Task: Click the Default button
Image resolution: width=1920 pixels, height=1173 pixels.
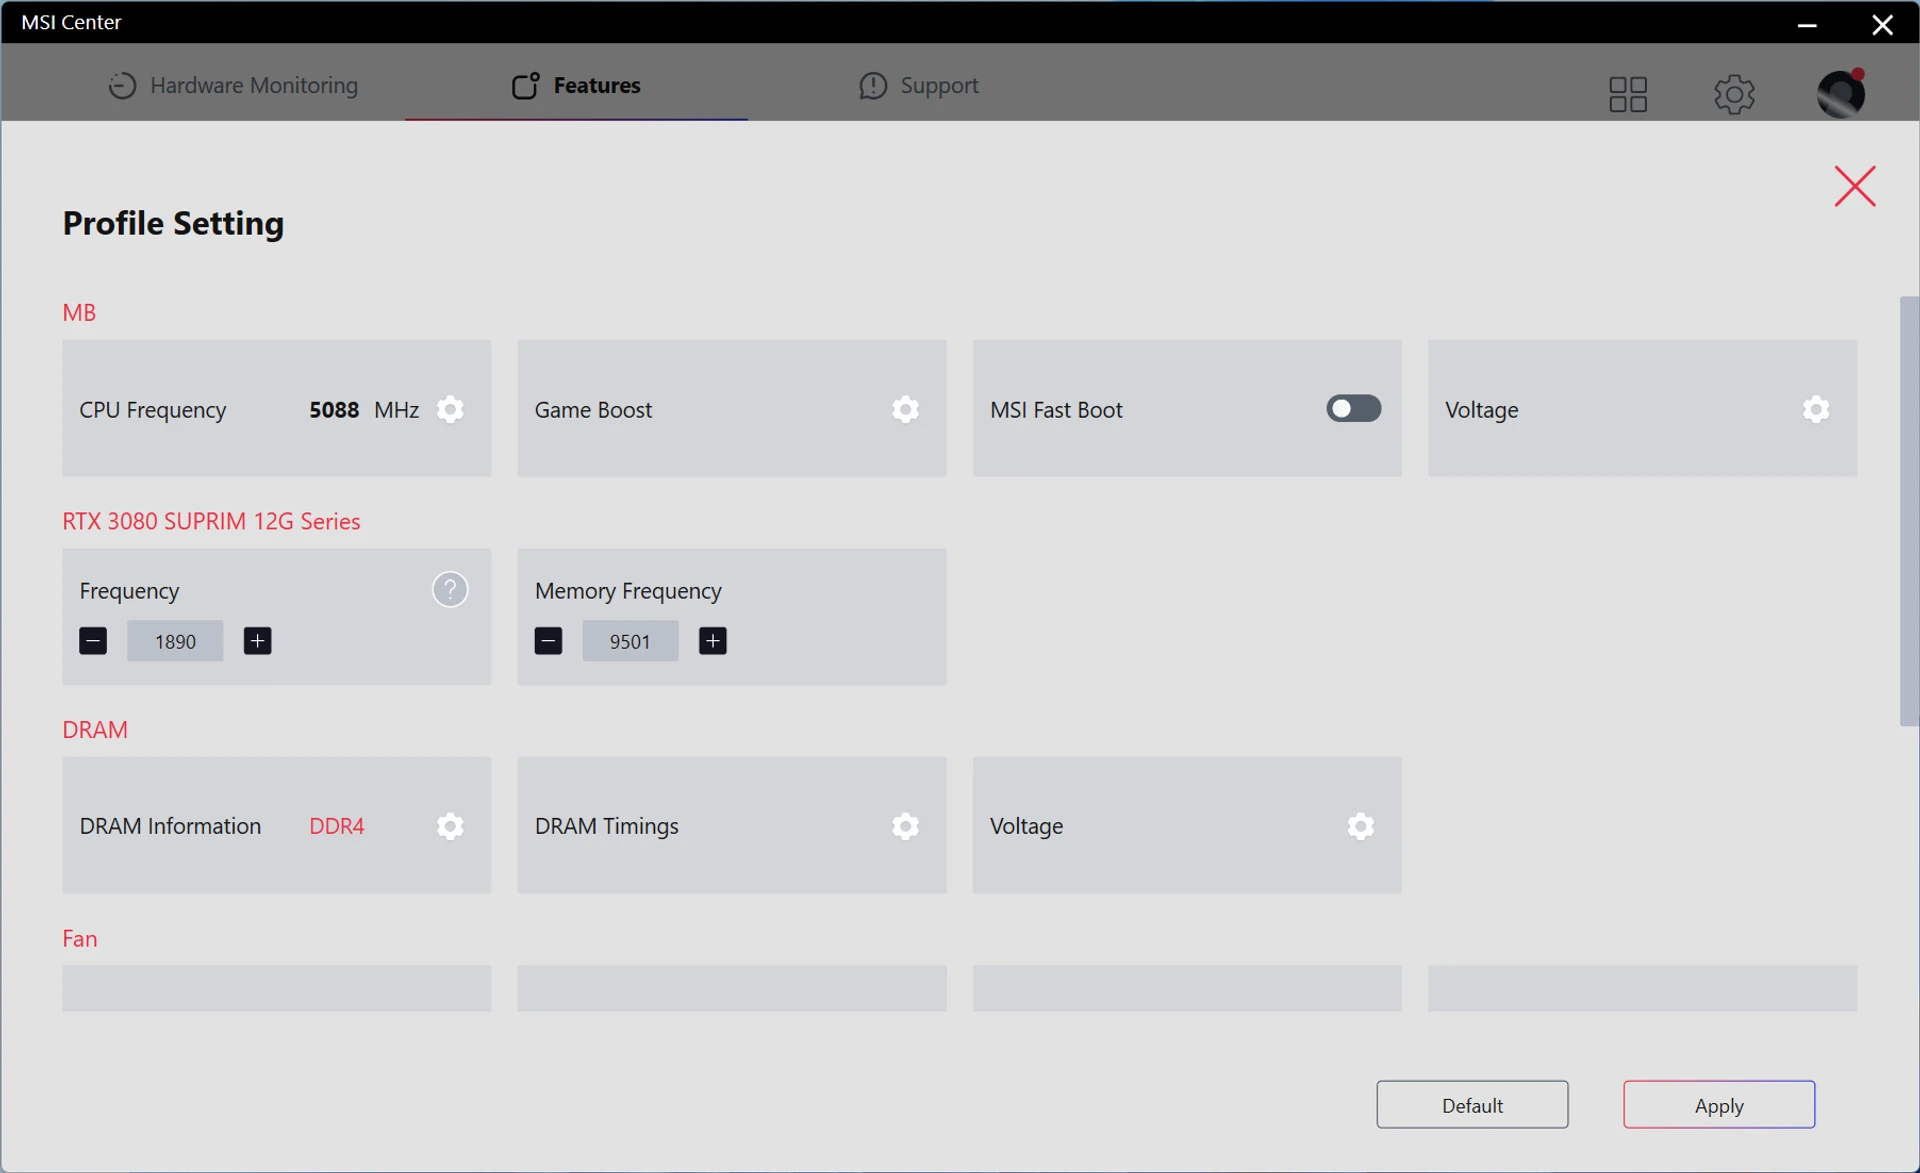Action: pos(1472,1105)
